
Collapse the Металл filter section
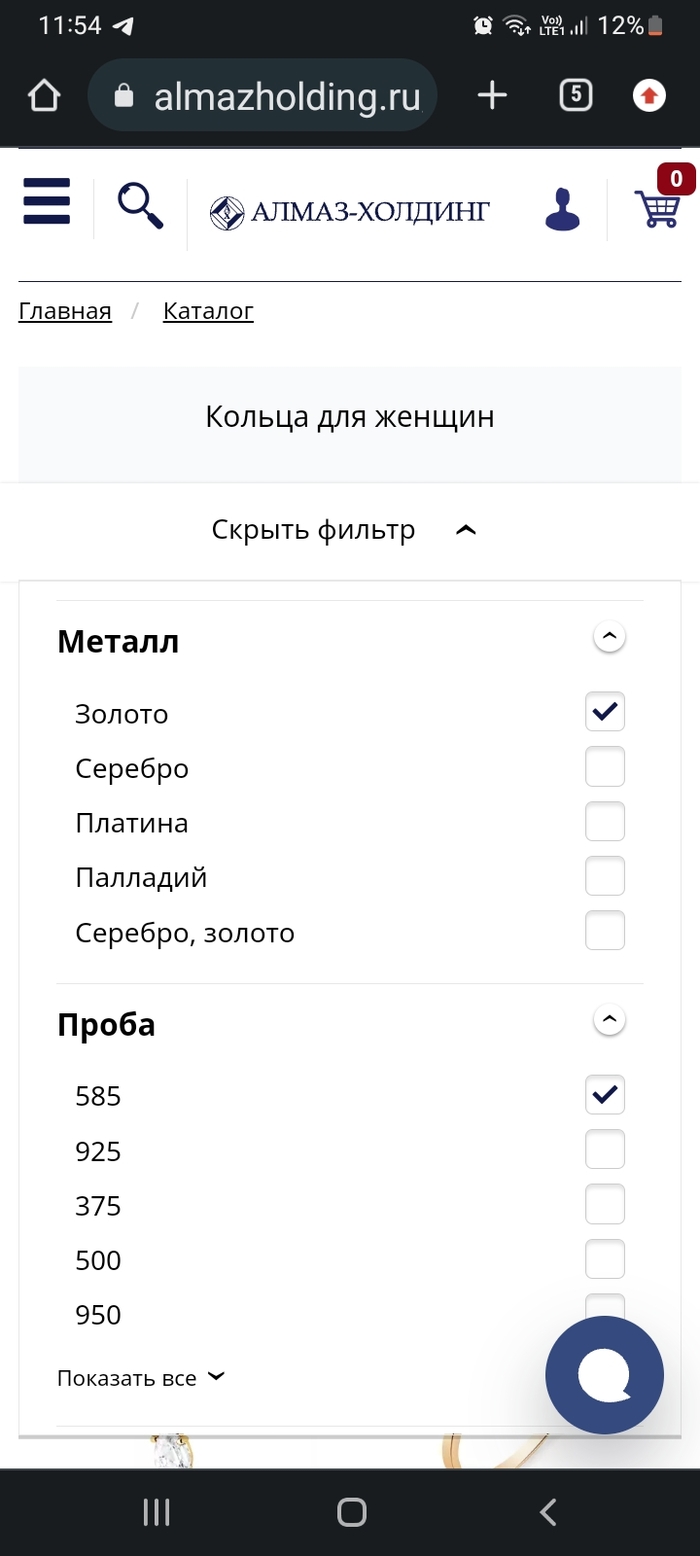[609, 636]
